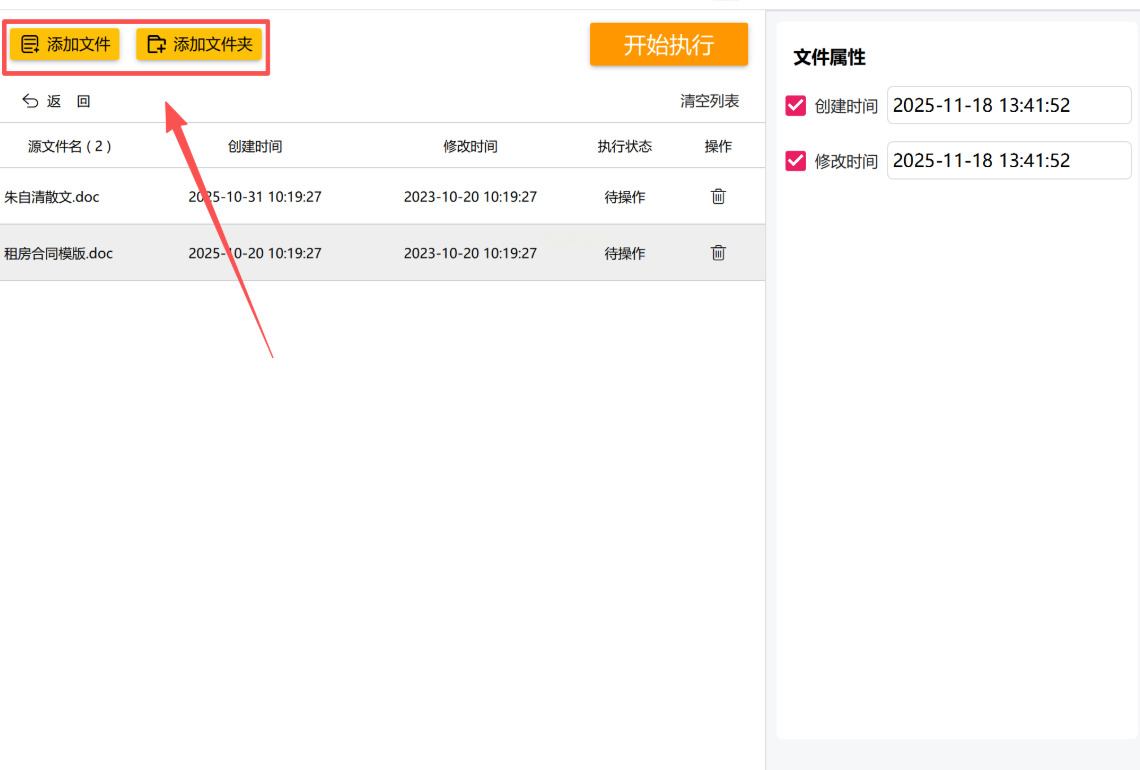This screenshot has height=770, width=1140.
Task: Go back using the 返回 arrow
Action: [x=56, y=101]
